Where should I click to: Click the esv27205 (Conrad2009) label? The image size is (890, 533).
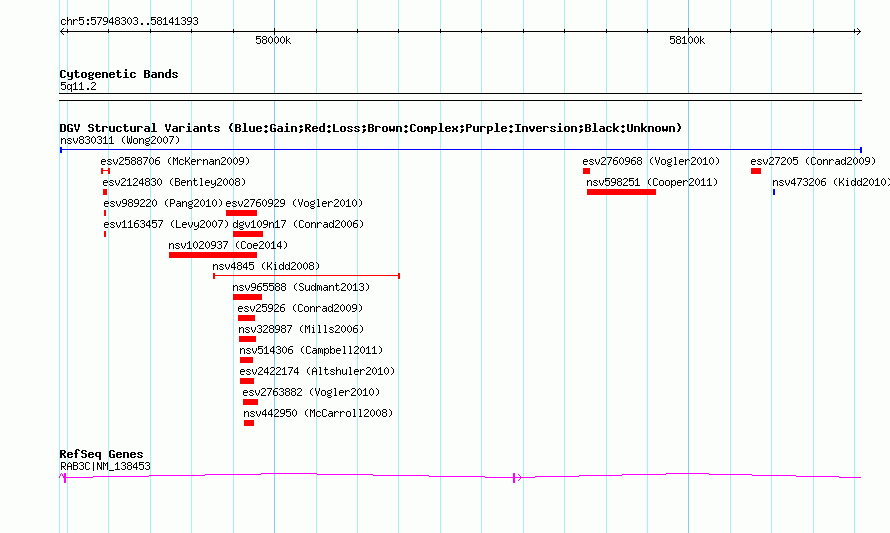[813, 161]
